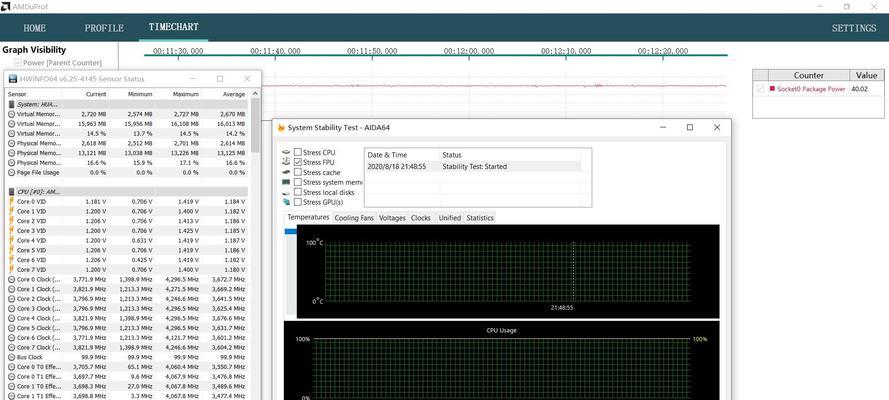Click the Graph Visibility heading
Image resolution: width=889 pixels, height=400 pixels.
pyautogui.click(x=34, y=50)
